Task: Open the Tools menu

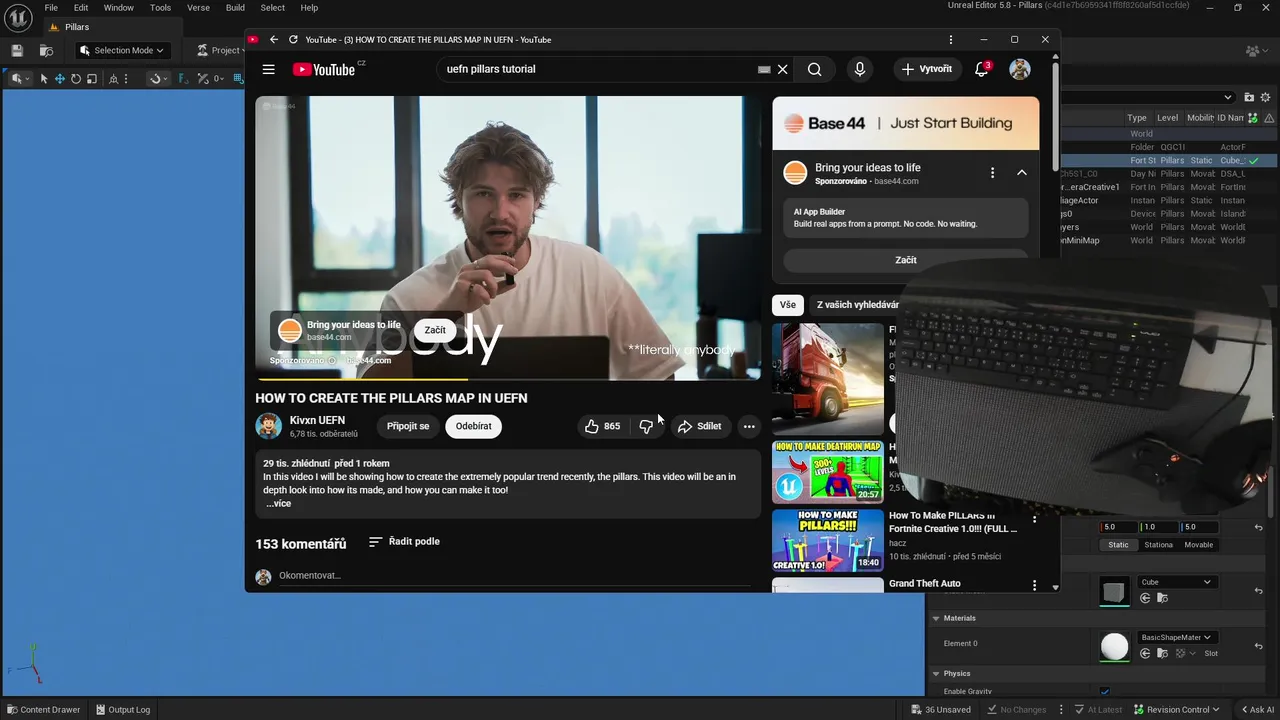Action: coord(160,7)
